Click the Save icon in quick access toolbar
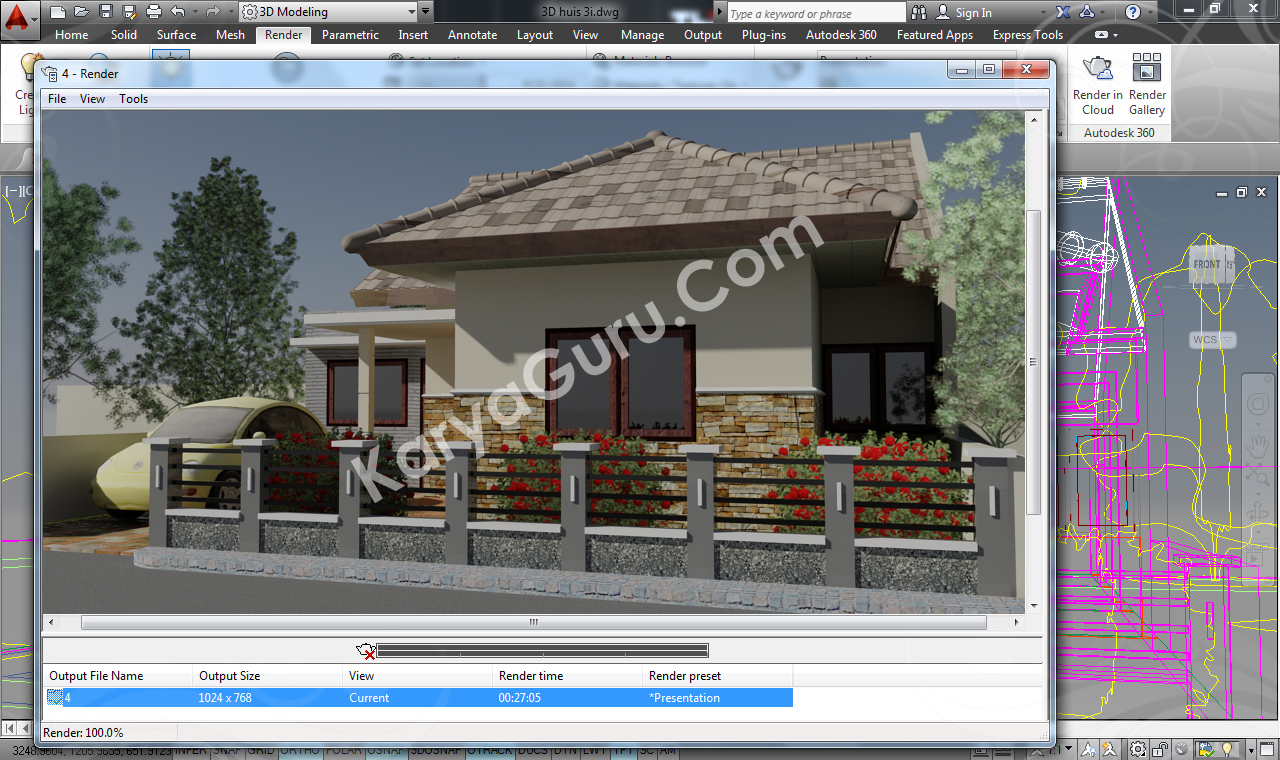Image resolution: width=1280 pixels, height=760 pixels. pos(105,12)
